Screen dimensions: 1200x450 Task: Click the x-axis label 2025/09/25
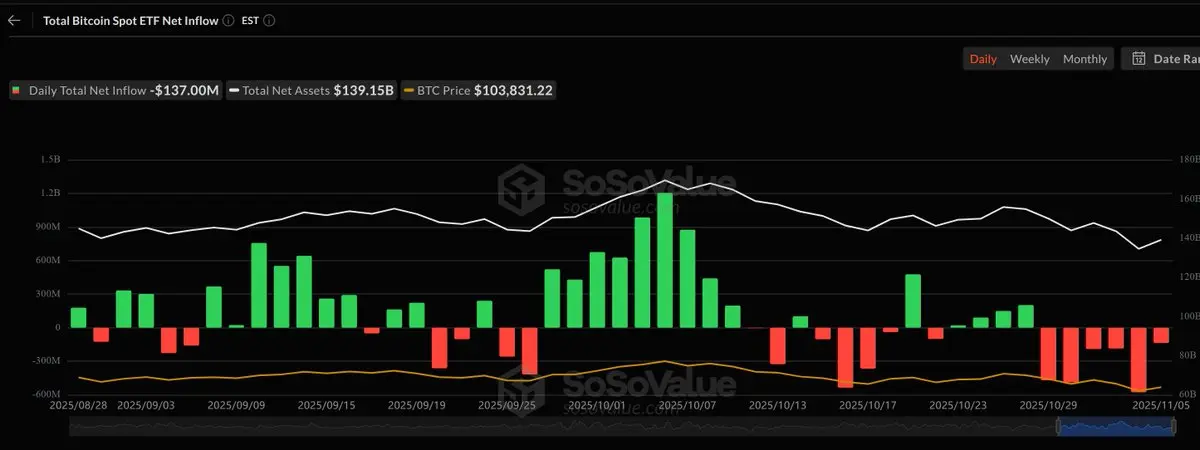pos(506,406)
